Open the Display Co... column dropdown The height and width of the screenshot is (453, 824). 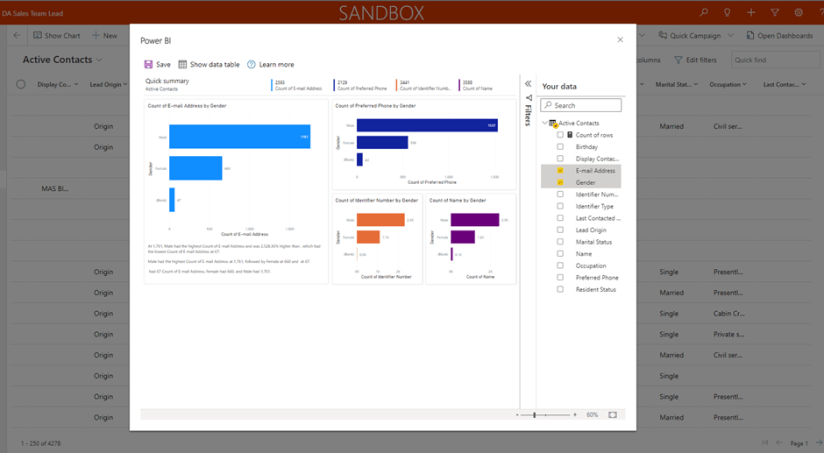[x=76, y=84]
